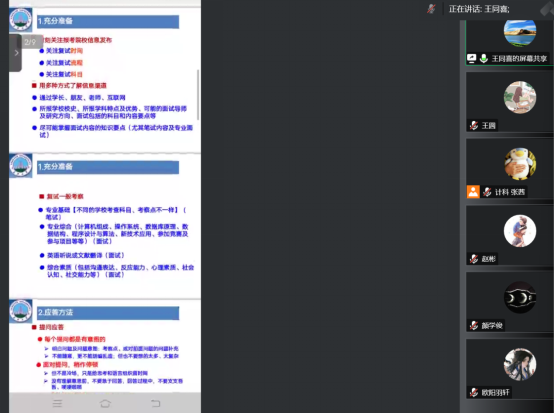Click the diamond icon at top right corner
The image size is (554, 413).
point(547,9)
